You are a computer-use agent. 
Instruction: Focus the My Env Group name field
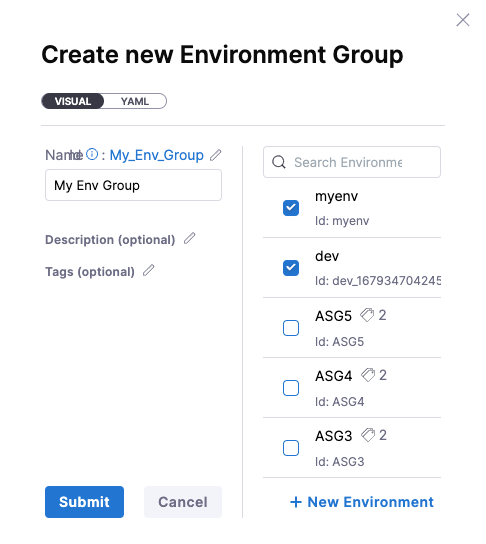[x=133, y=185]
